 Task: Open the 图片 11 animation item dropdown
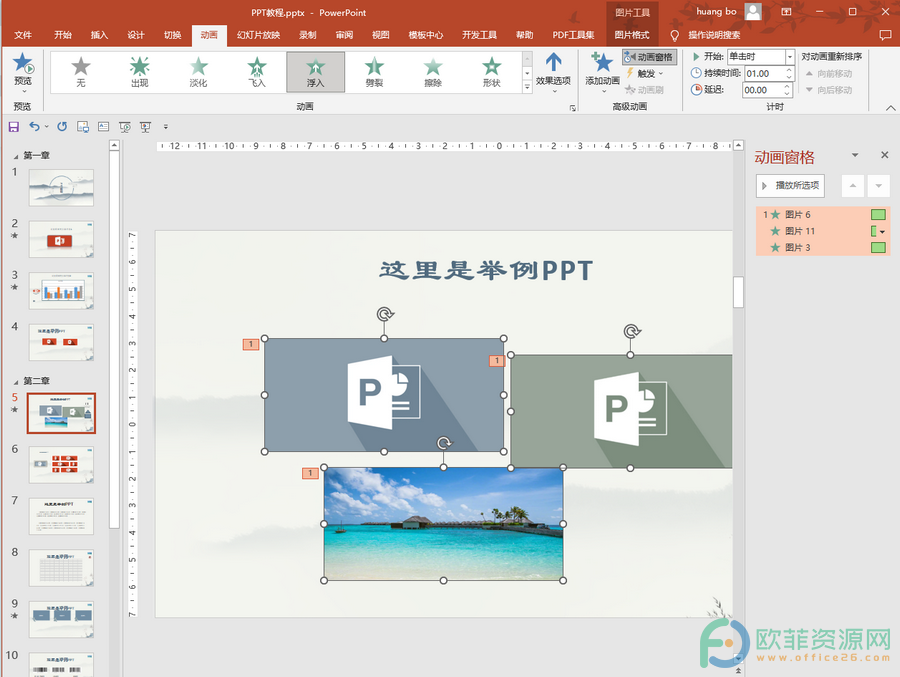[x=882, y=231]
